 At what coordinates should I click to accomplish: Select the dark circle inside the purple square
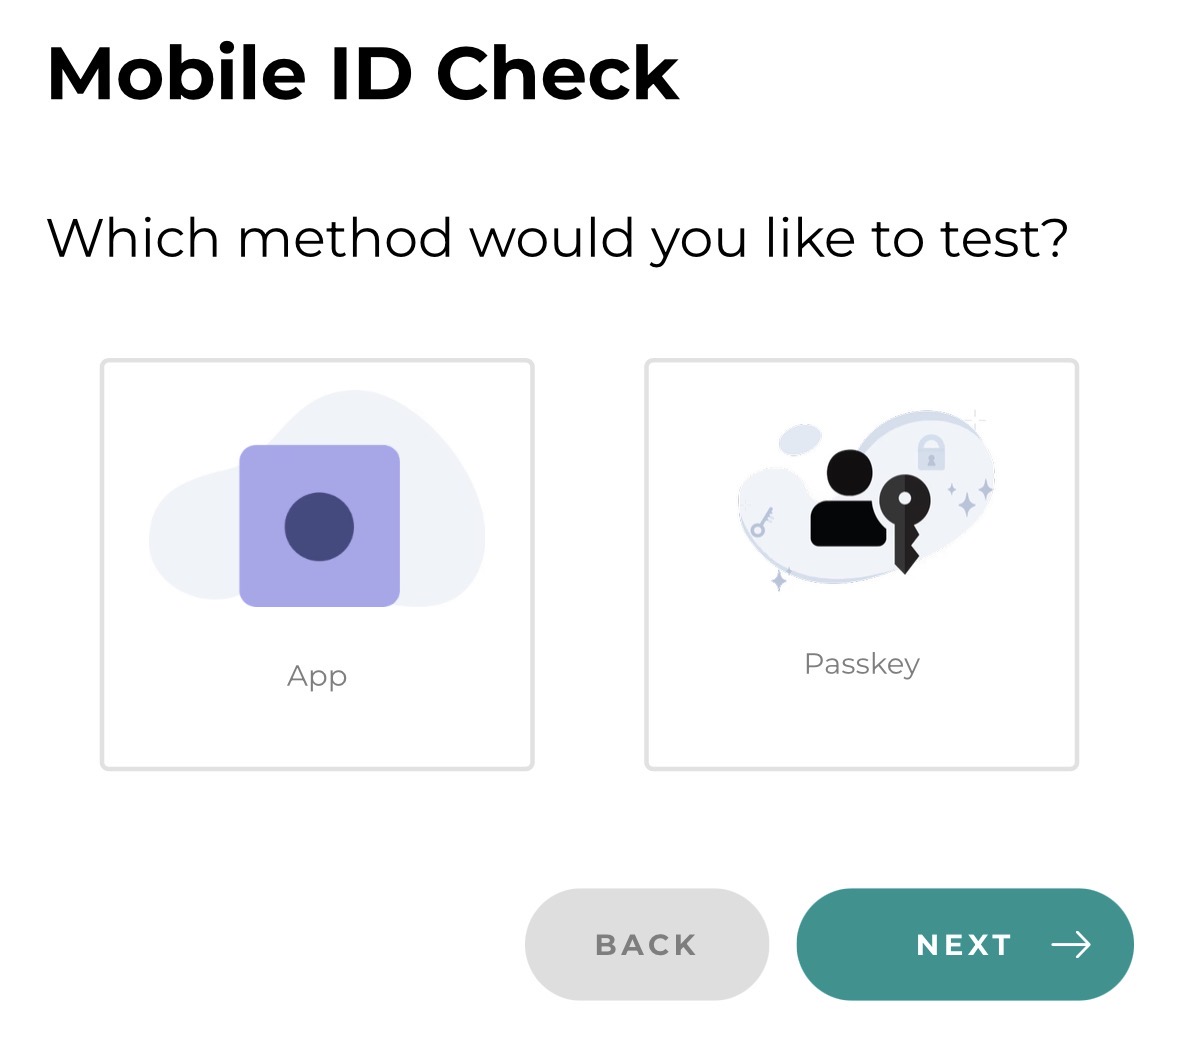[318, 524]
